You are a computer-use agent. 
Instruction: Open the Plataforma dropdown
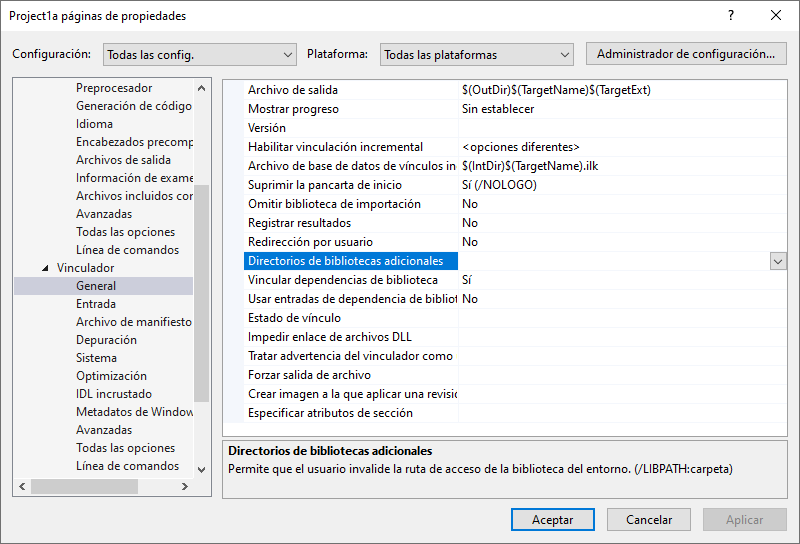click(x=477, y=55)
